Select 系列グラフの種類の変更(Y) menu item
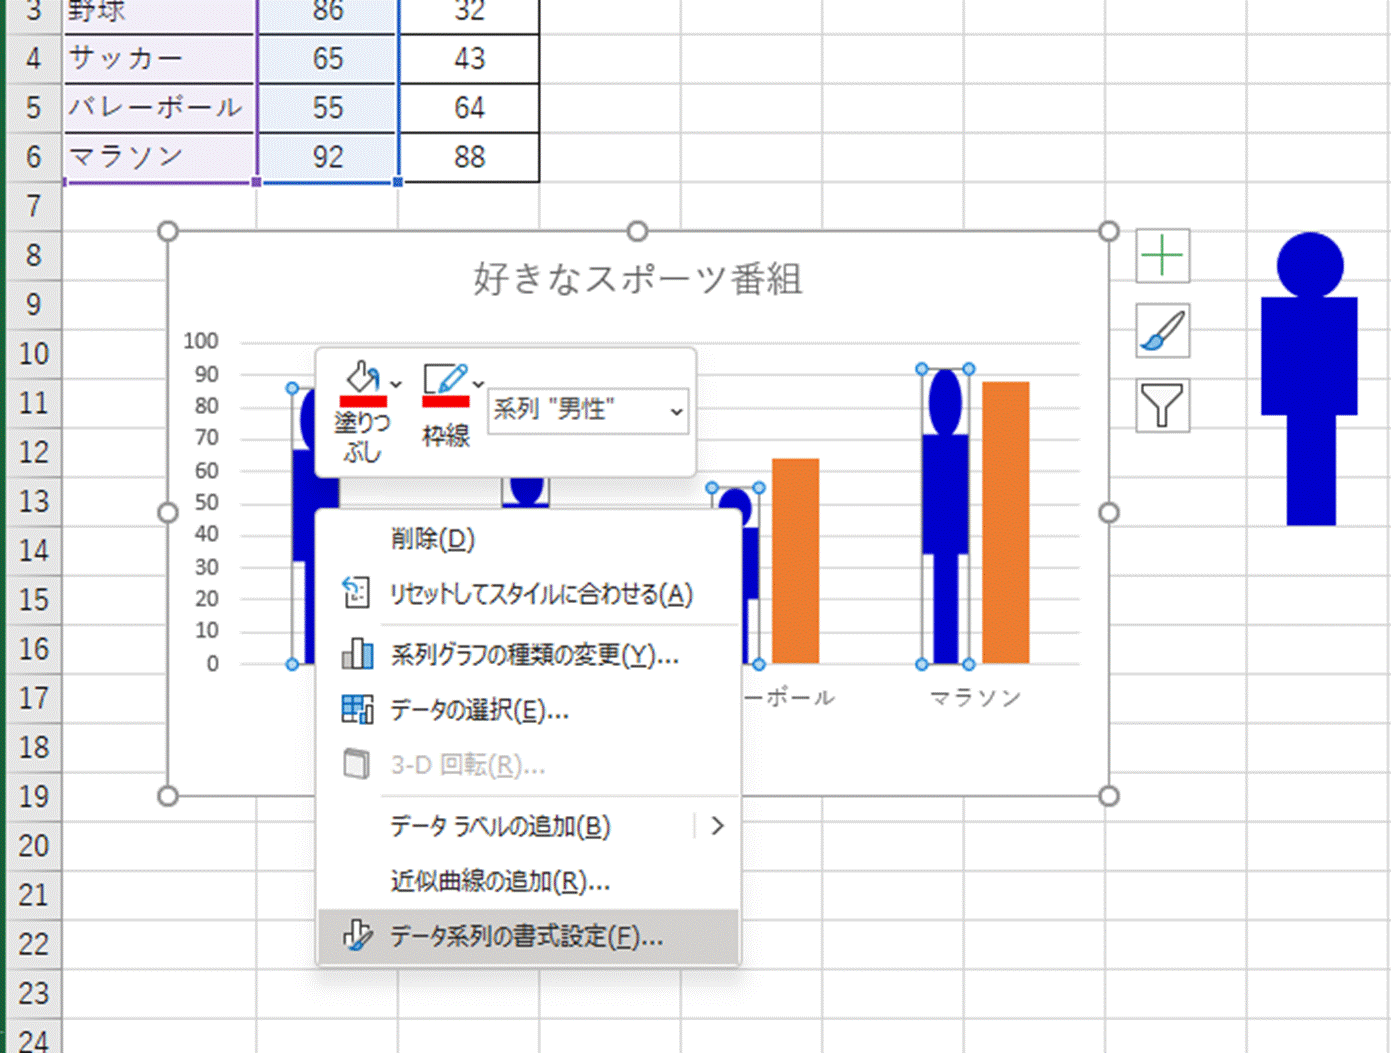Image resolution: width=1391 pixels, height=1053 pixels. pos(528,655)
